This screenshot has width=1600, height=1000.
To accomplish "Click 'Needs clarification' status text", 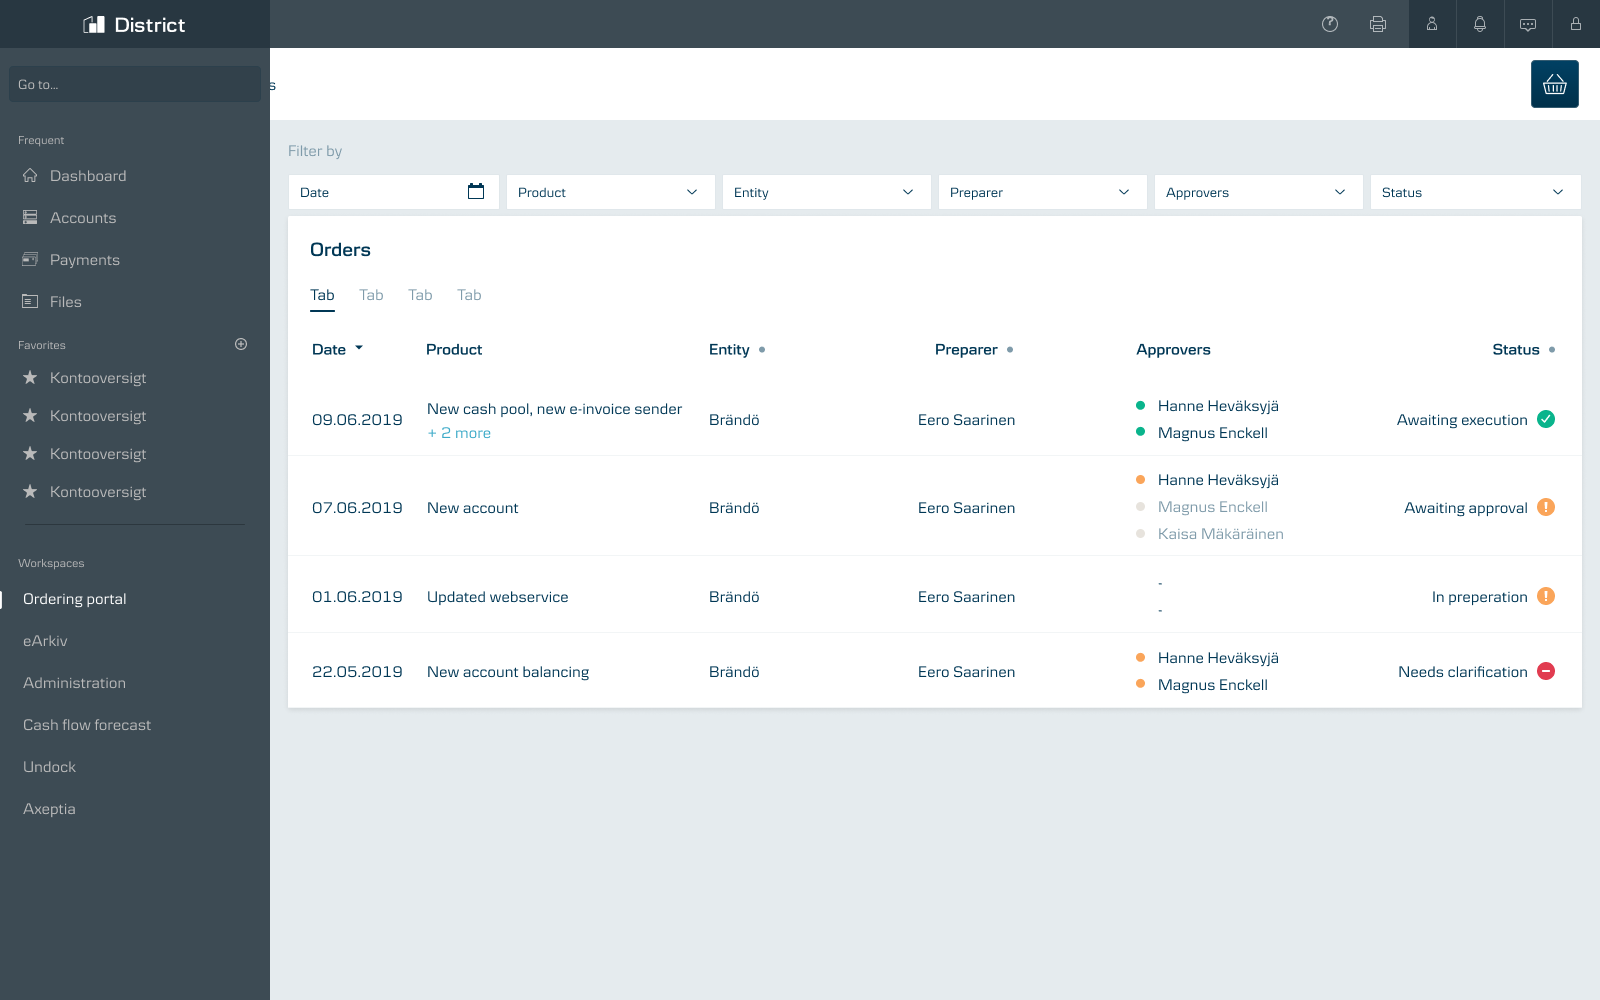I will click(x=1462, y=672).
